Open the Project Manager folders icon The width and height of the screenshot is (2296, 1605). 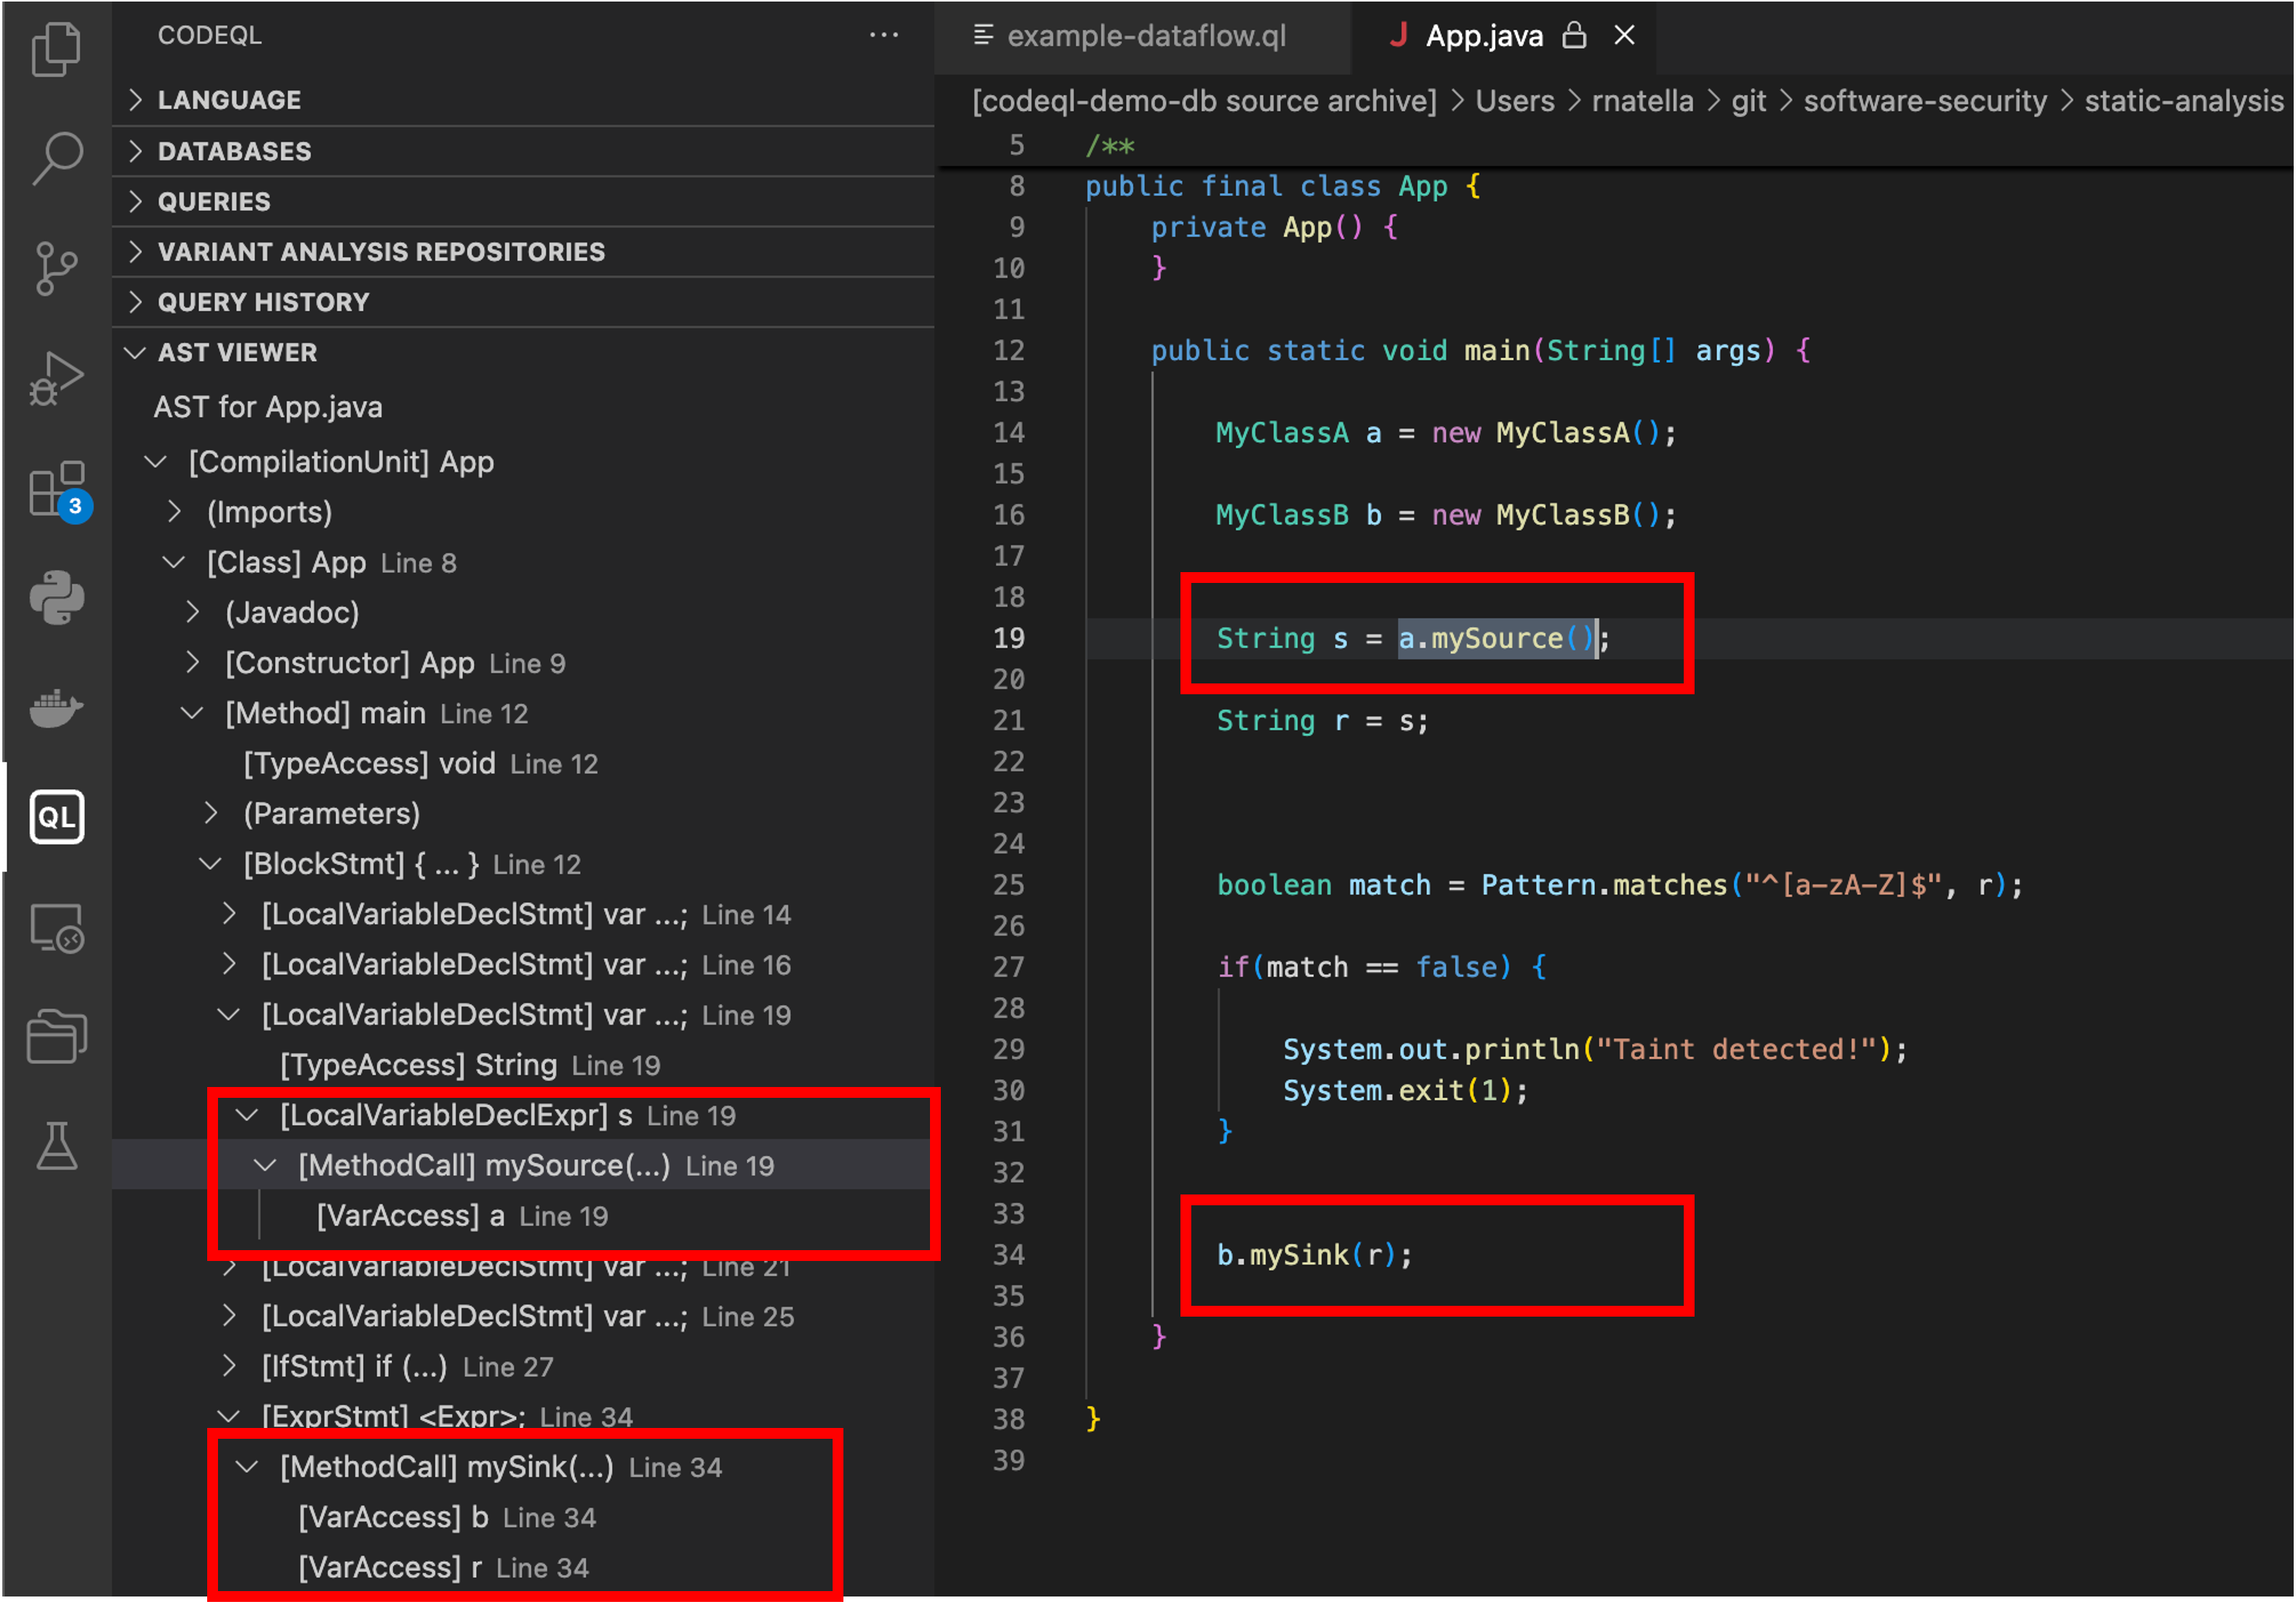pyautogui.click(x=56, y=1036)
